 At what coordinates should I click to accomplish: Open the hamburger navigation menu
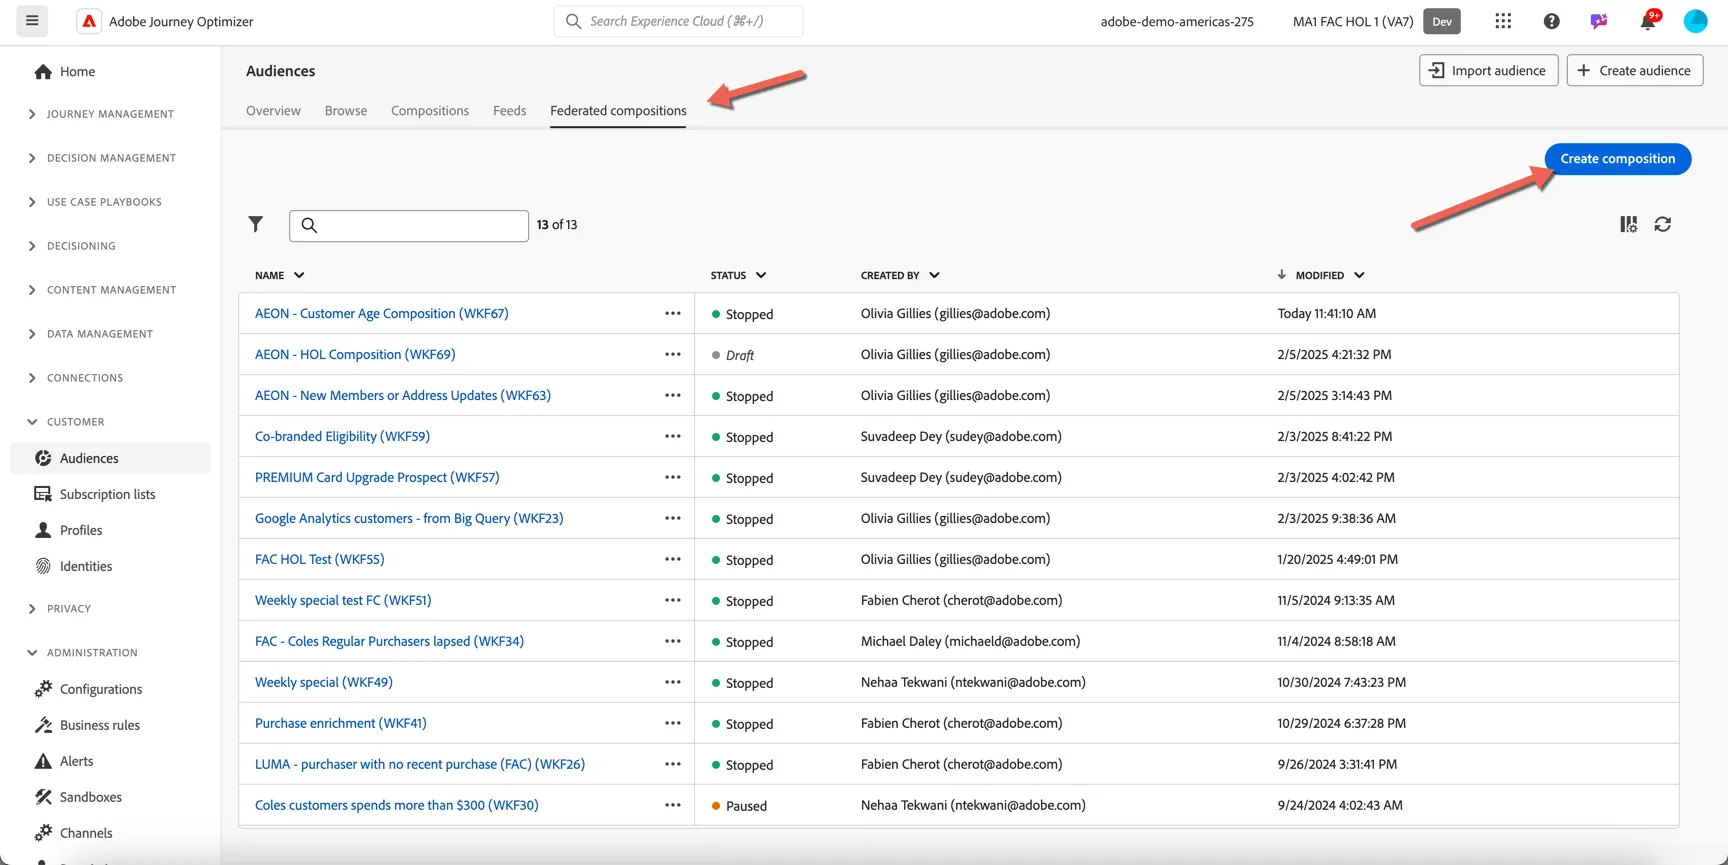32,21
